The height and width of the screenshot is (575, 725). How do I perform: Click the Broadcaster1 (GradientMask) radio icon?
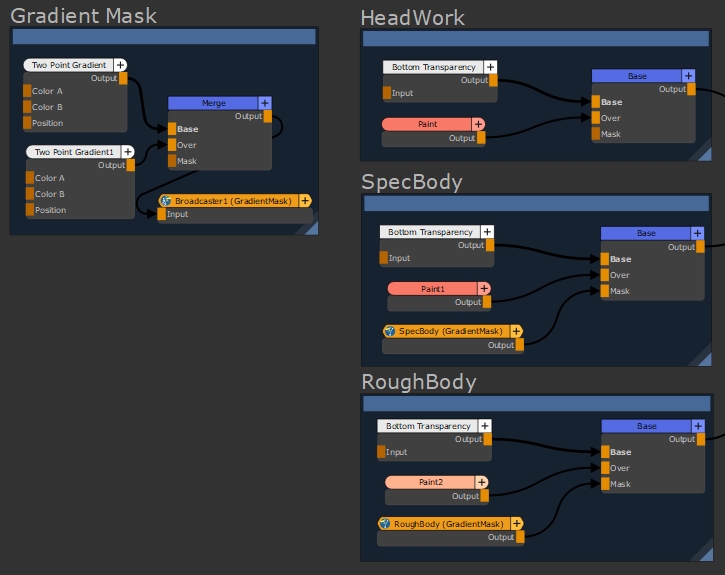click(166, 201)
